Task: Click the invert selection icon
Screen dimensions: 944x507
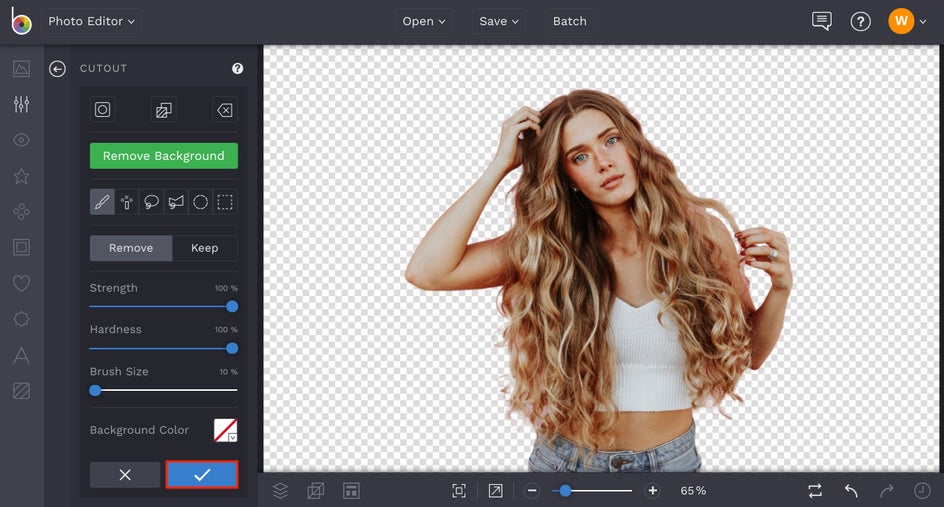Action: click(164, 110)
